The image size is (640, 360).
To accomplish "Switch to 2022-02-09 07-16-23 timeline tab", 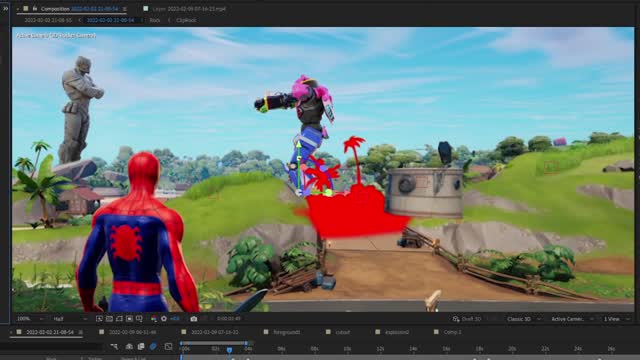I will (x=215, y=332).
